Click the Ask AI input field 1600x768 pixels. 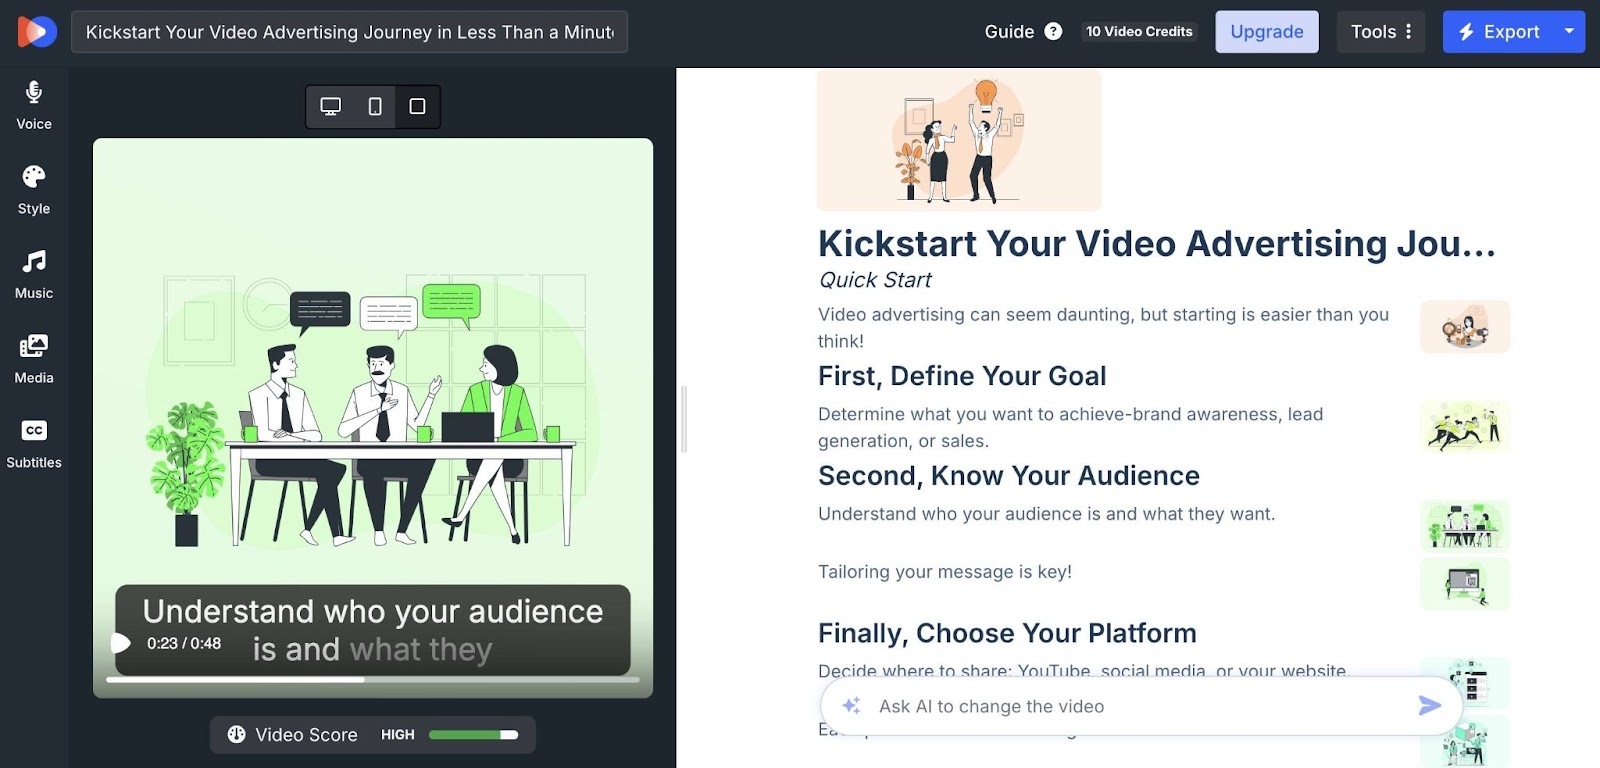click(x=1140, y=707)
